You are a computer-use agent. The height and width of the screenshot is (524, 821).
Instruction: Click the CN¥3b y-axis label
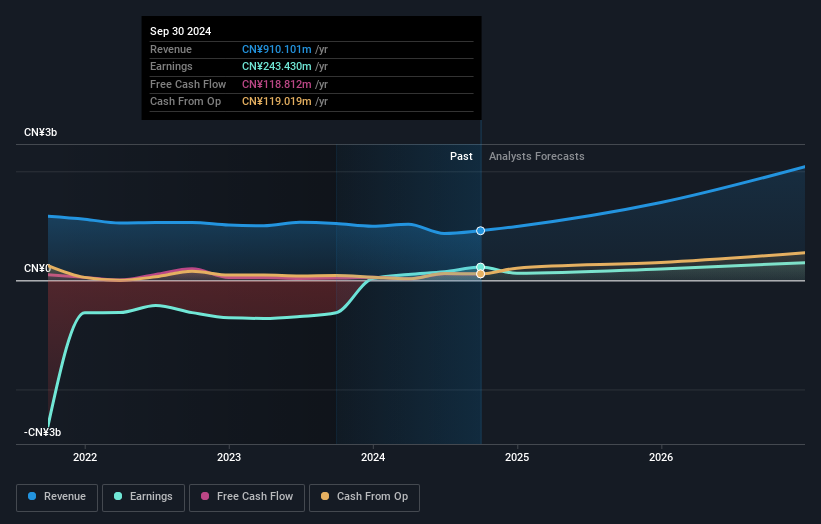[41, 133]
